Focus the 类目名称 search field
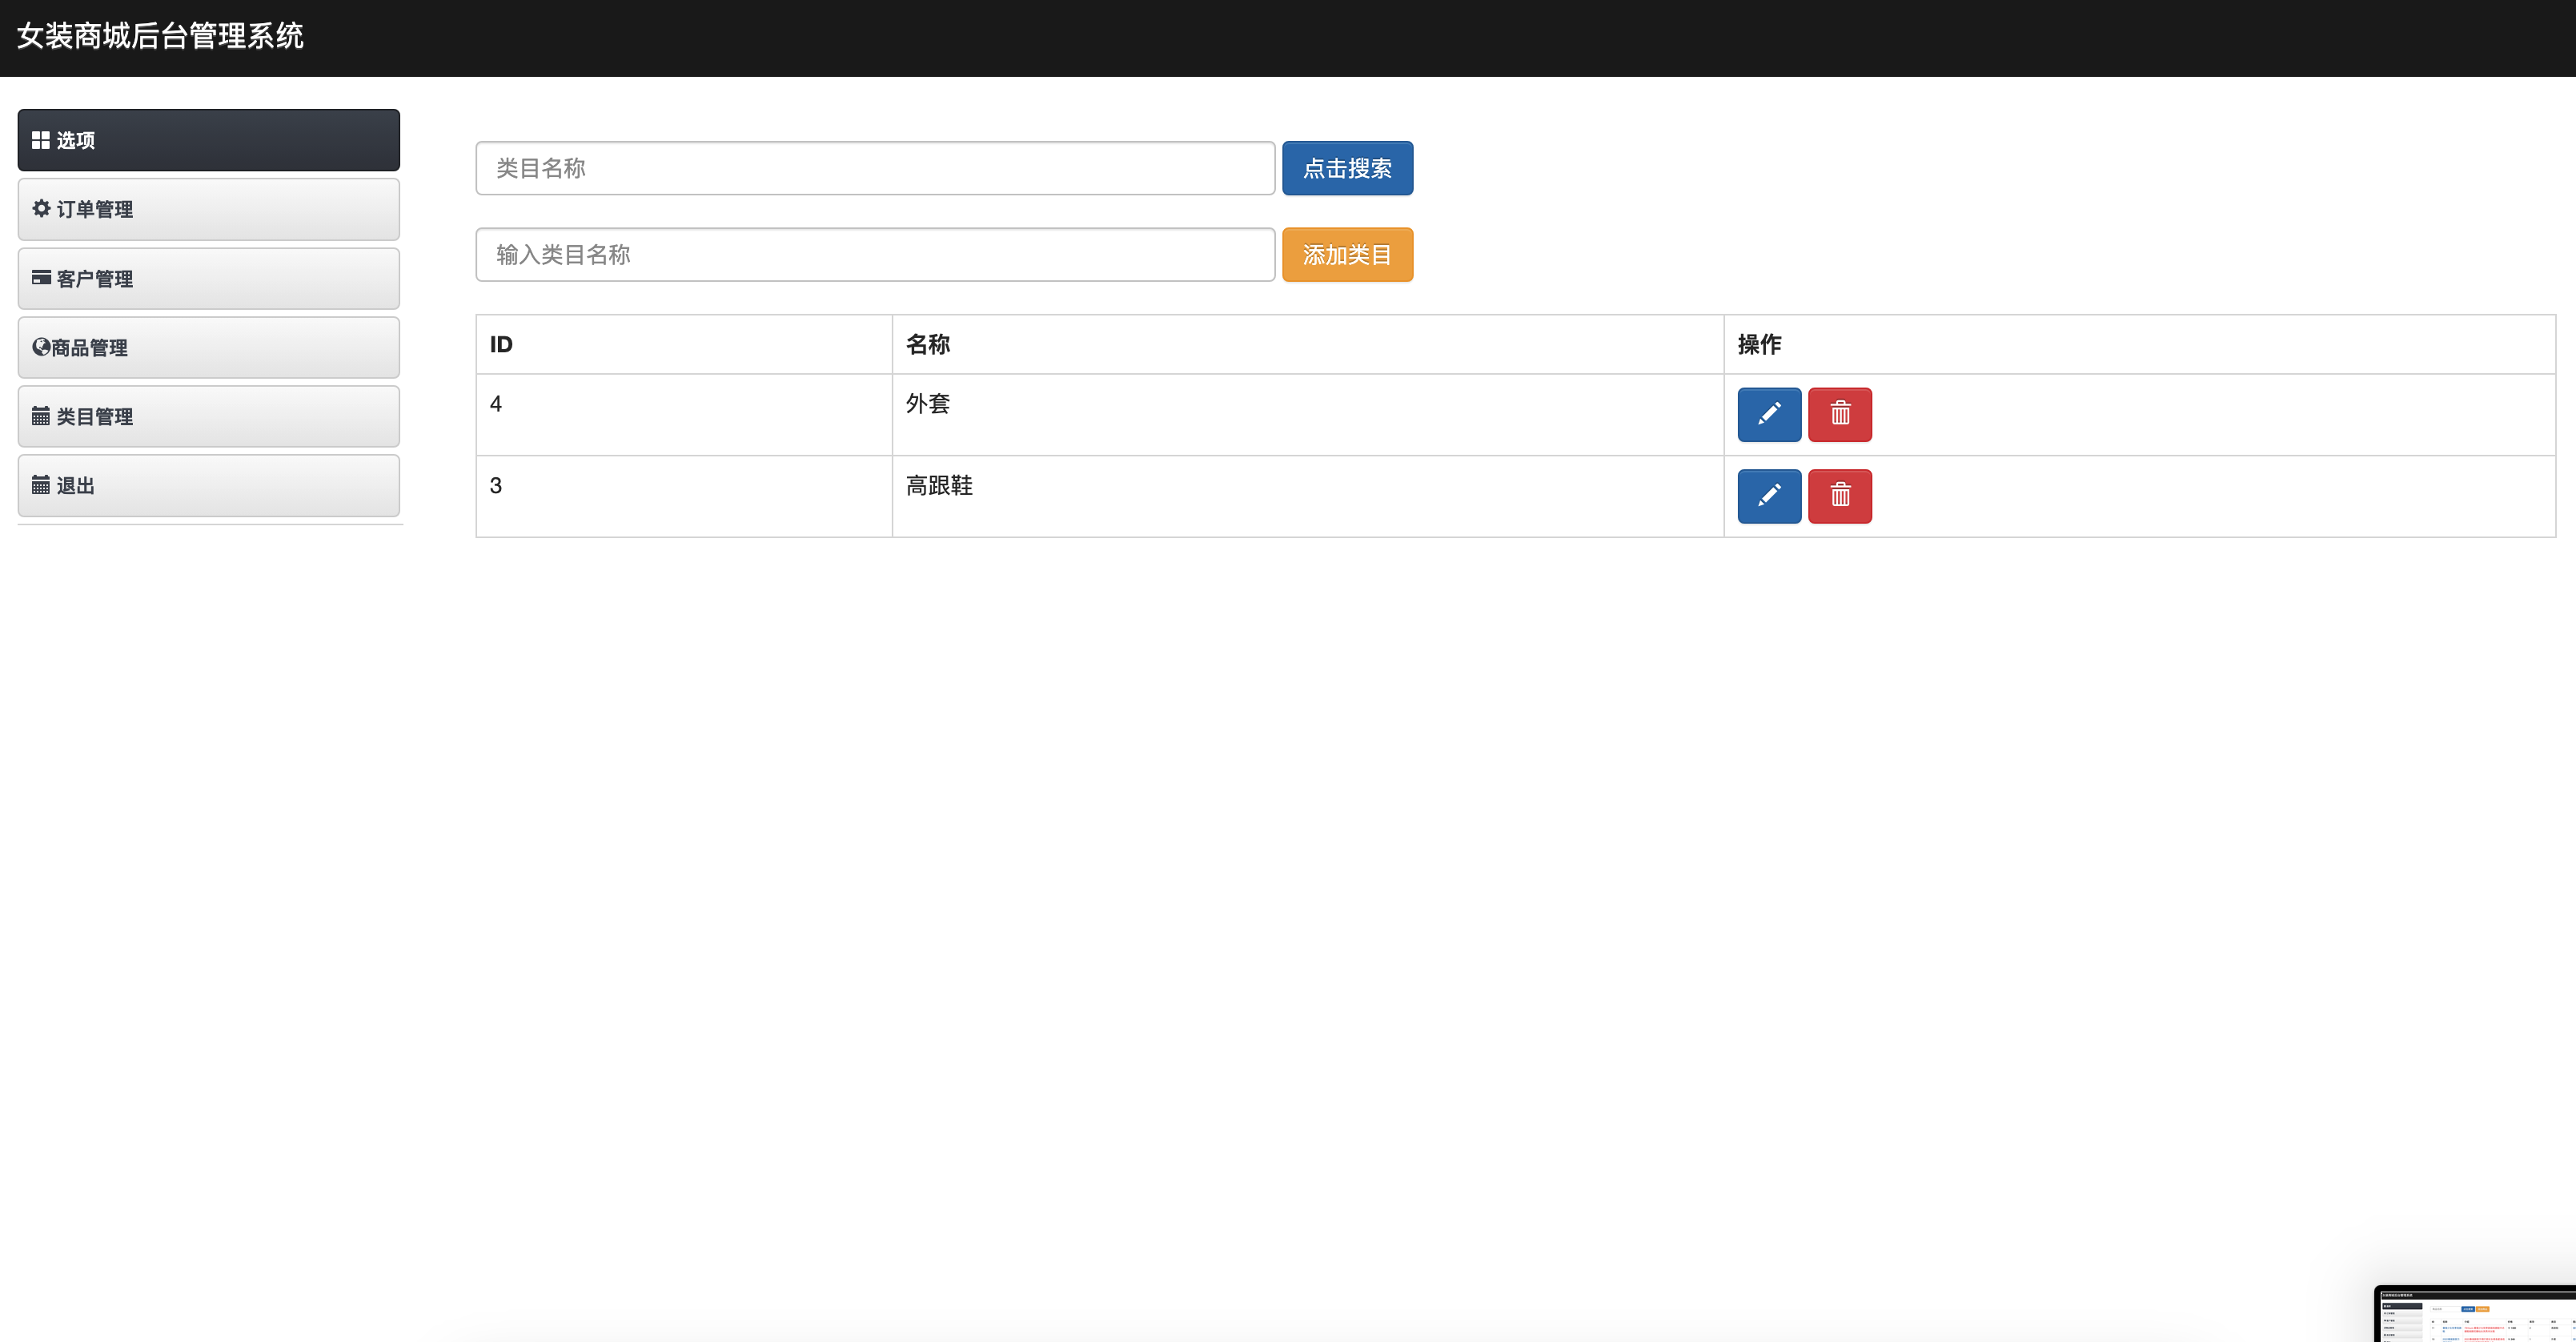Screen dimensions: 2576x1342 (874, 168)
